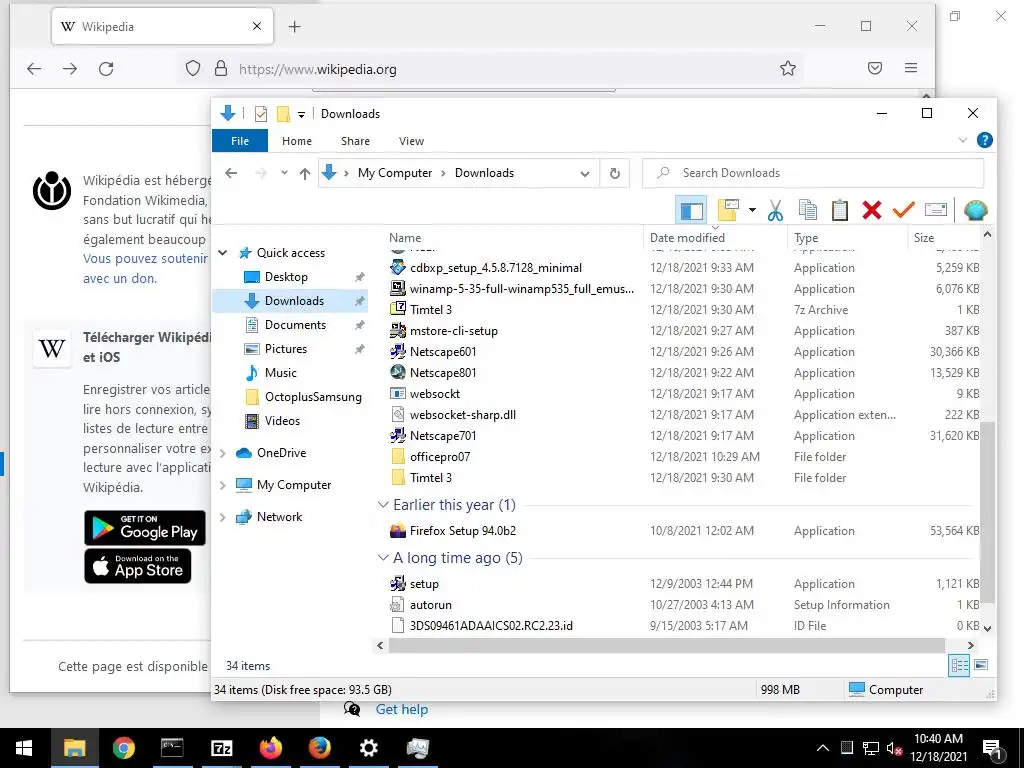Click the padlock site info icon

[x=221, y=69]
